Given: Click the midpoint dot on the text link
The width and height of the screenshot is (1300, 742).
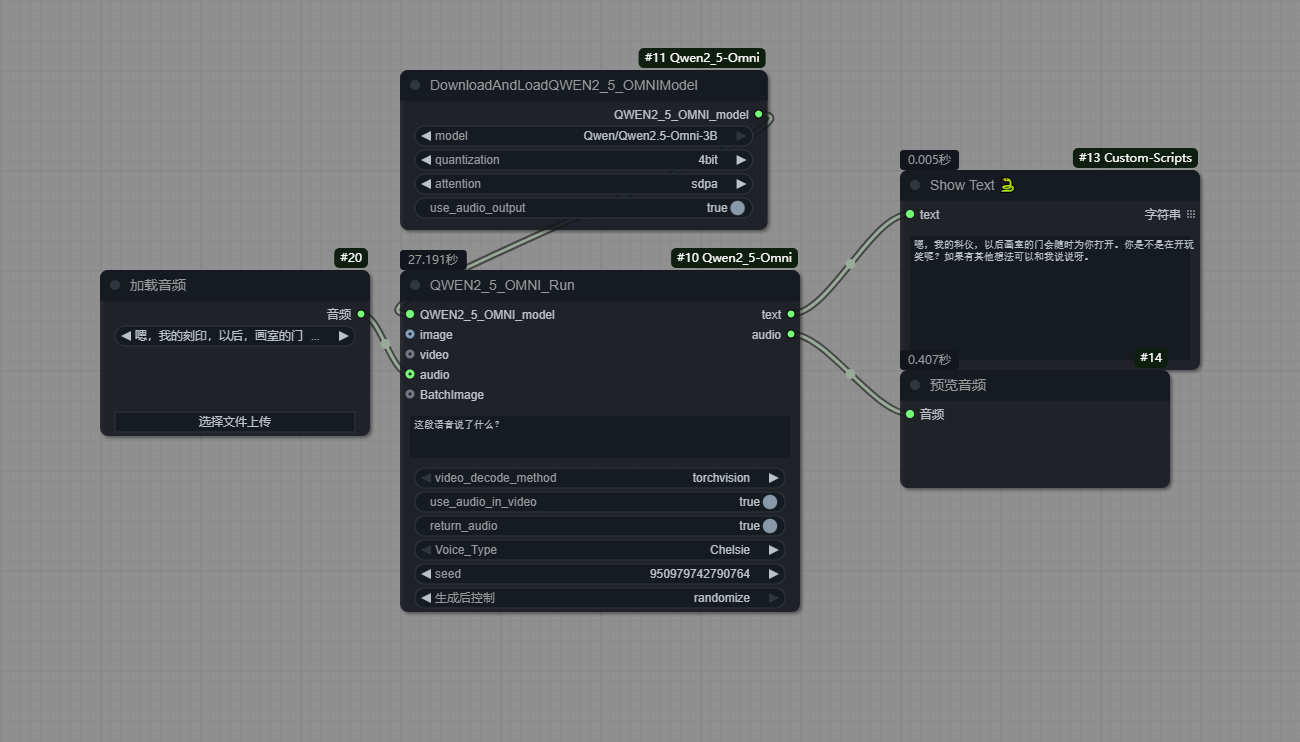Looking at the screenshot, I should 851,264.
